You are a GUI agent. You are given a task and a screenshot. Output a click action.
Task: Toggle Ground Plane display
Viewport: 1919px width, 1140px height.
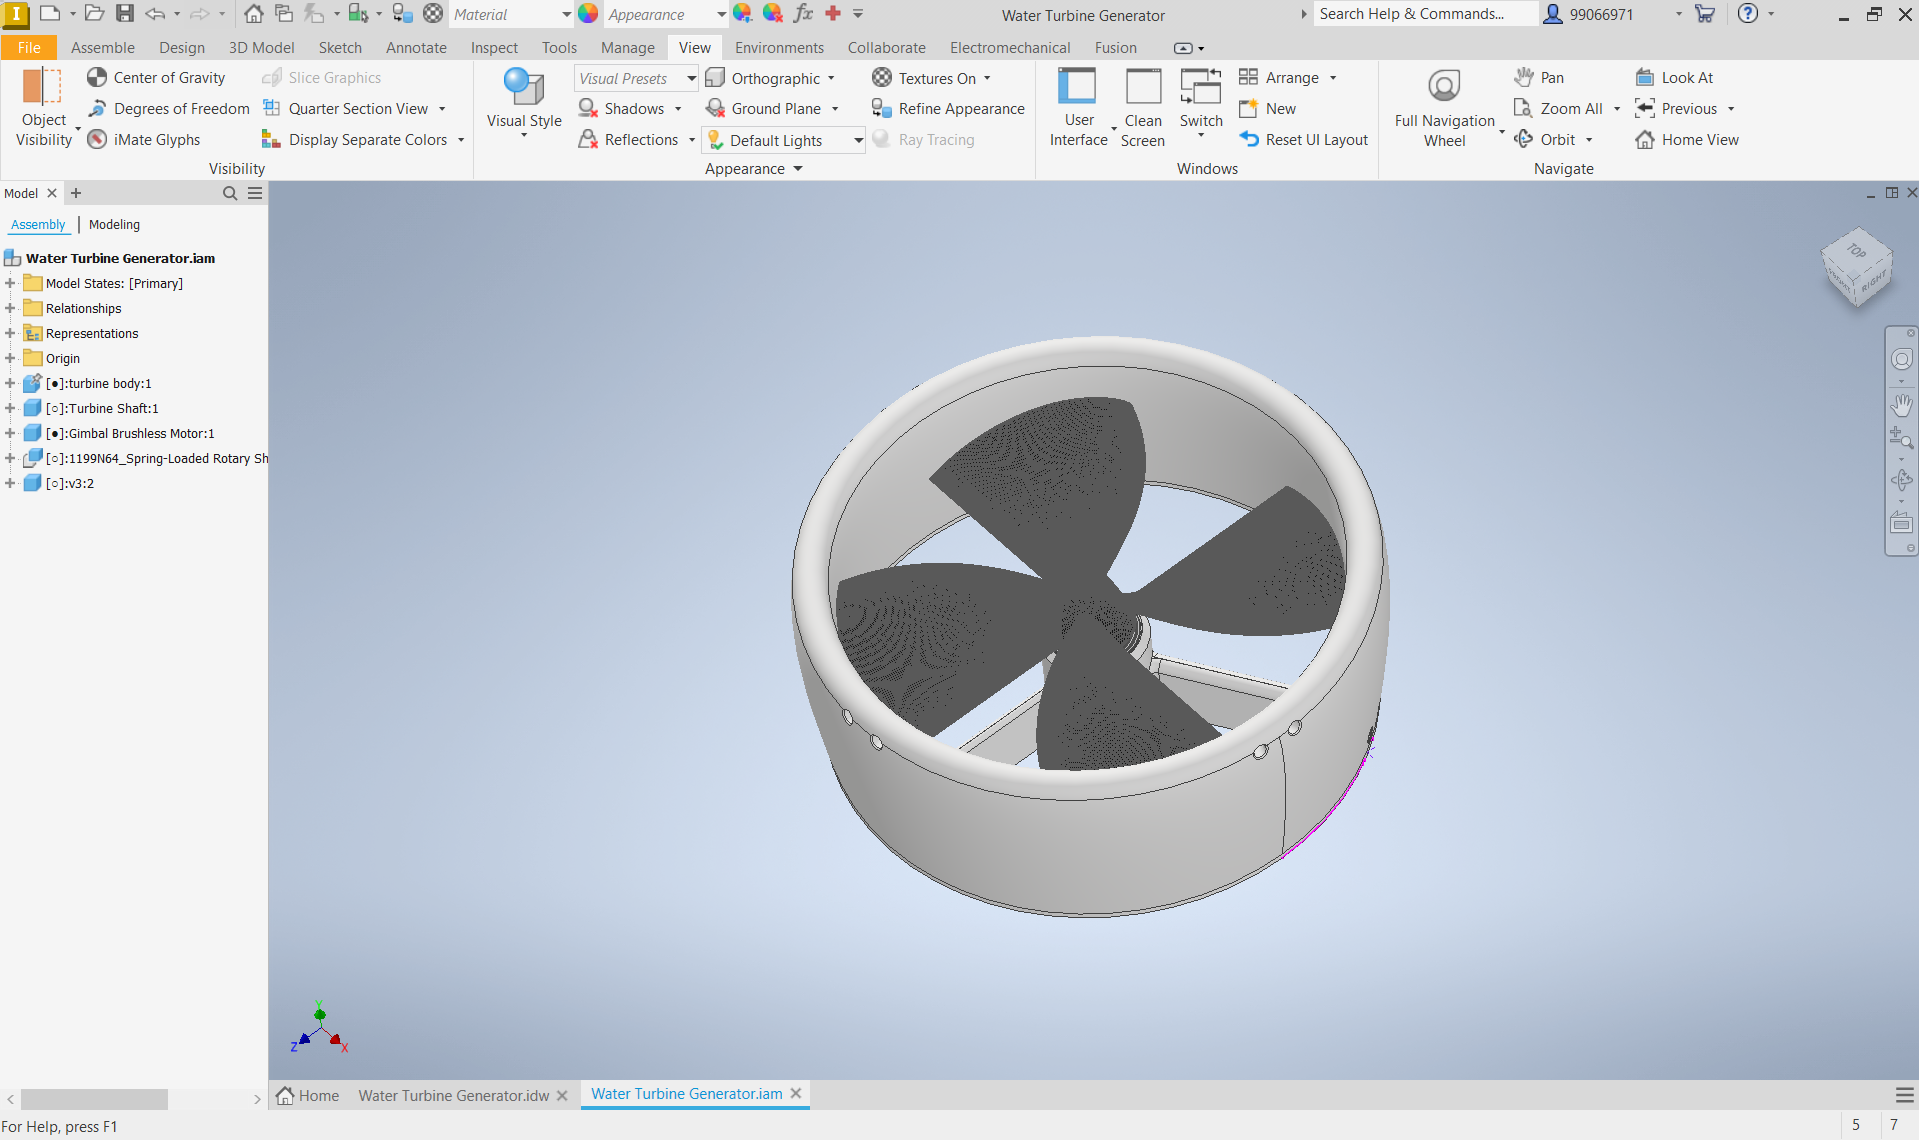[764, 109]
